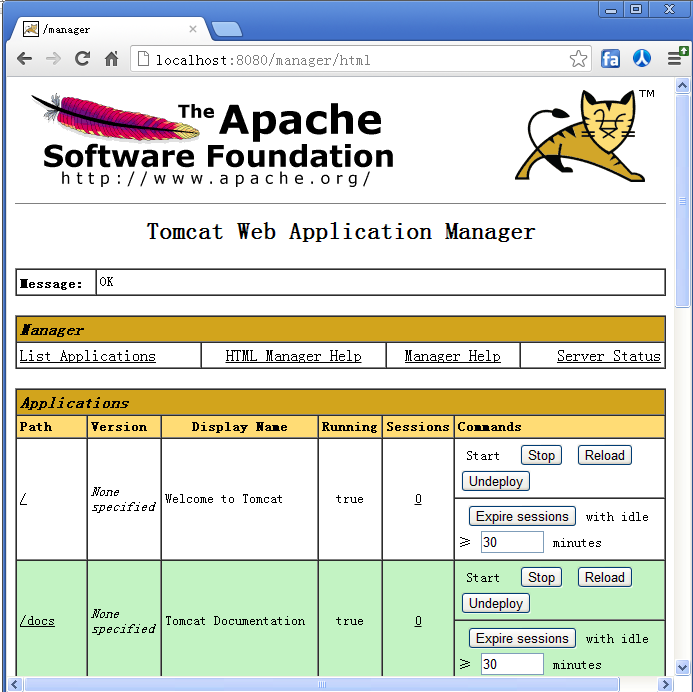693x692 pixels.
Task: Click sessions count for Tomcat Documentation
Action: coord(418,621)
